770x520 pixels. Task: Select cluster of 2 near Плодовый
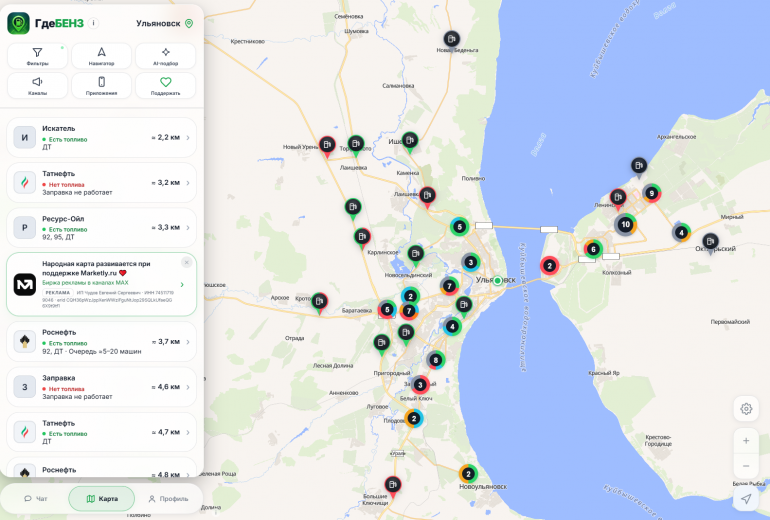[413, 418]
